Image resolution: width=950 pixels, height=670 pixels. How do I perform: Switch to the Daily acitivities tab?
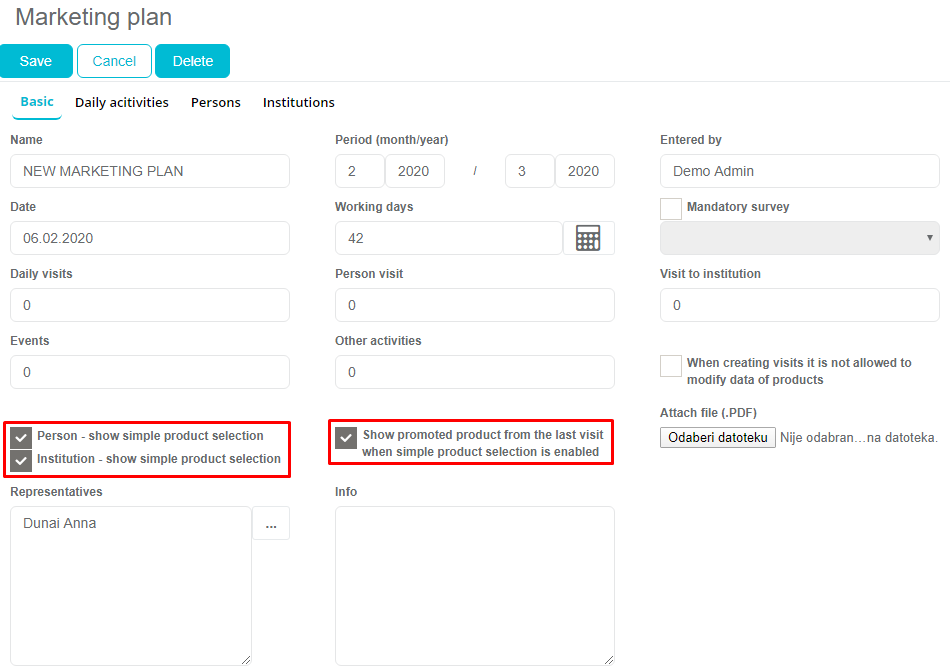coord(122,103)
